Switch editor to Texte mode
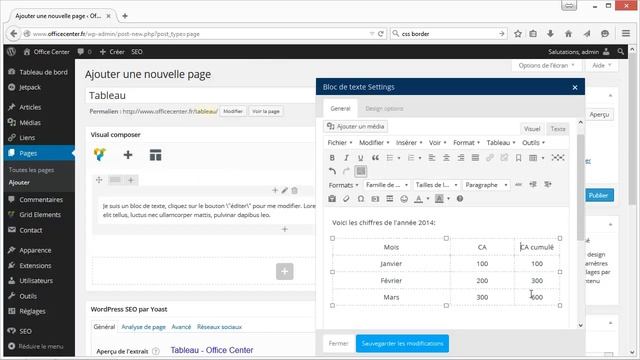The height and width of the screenshot is (360, 640). 558,129
